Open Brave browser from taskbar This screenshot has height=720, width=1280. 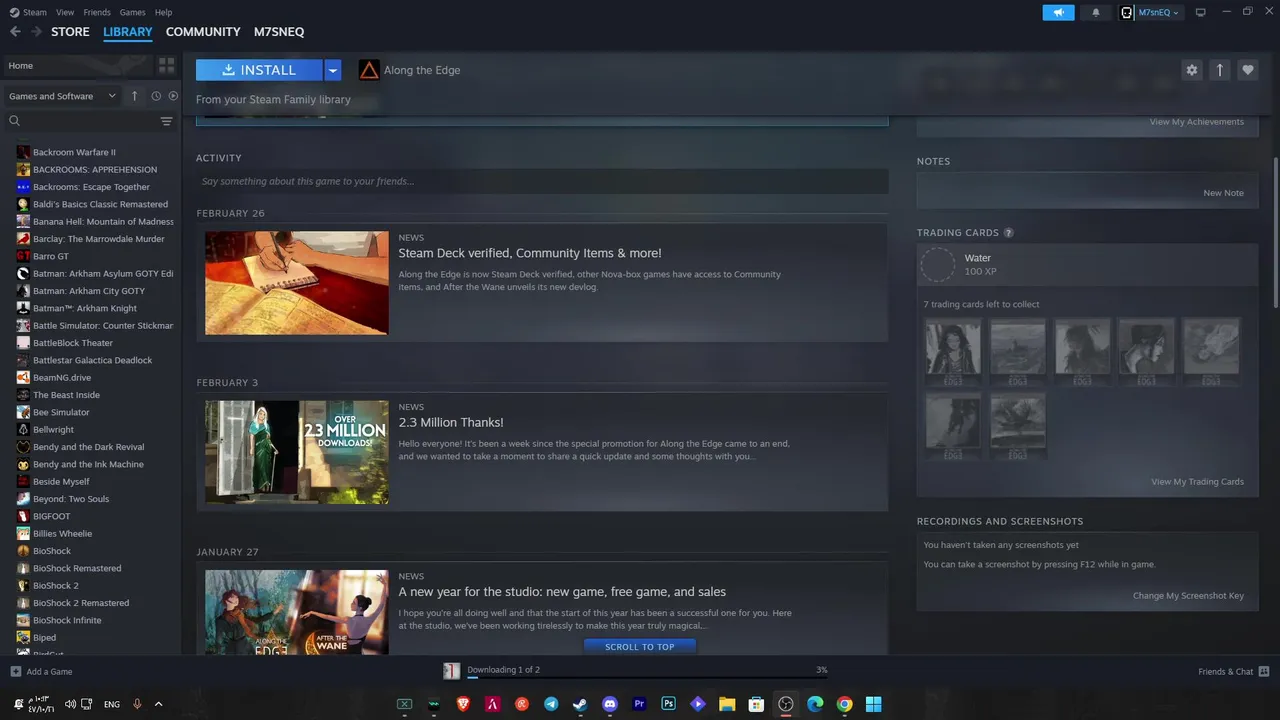(463, 704)
